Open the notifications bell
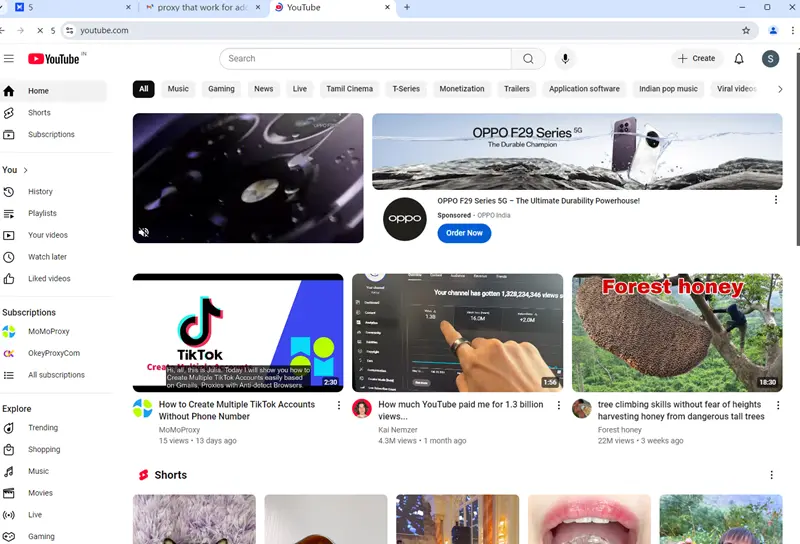800x544 pixels. 739,59
